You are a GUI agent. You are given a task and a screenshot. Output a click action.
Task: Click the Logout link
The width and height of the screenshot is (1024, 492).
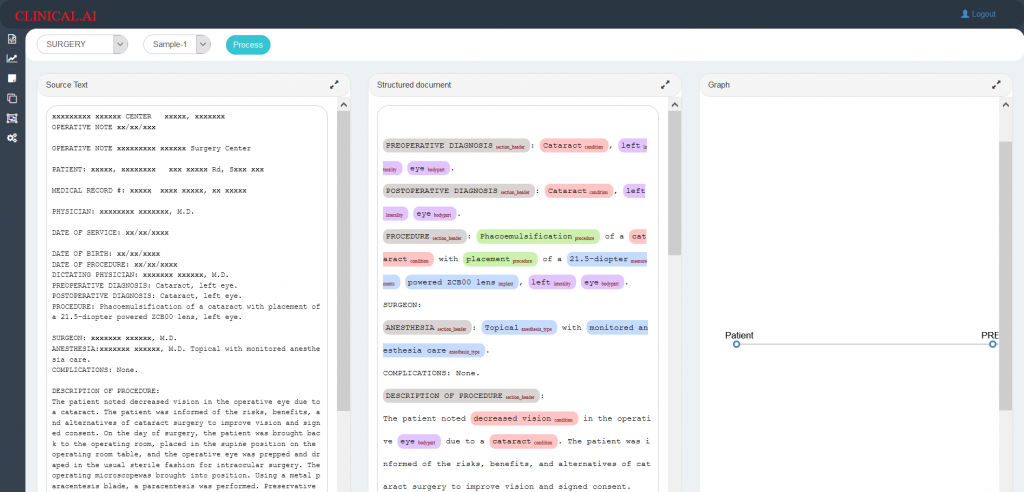pyautogui.click(x=978, y=14)
